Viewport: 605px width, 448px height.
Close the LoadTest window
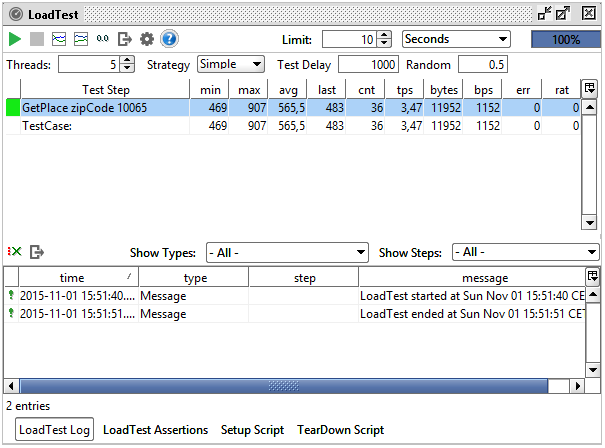(589, 14)
